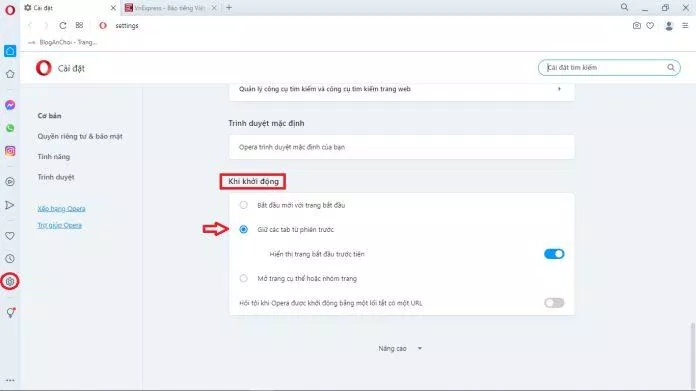Viewport: 696px width, 391px height.
Task: Open Cơ bản settings section
Action: pos(49,116)
